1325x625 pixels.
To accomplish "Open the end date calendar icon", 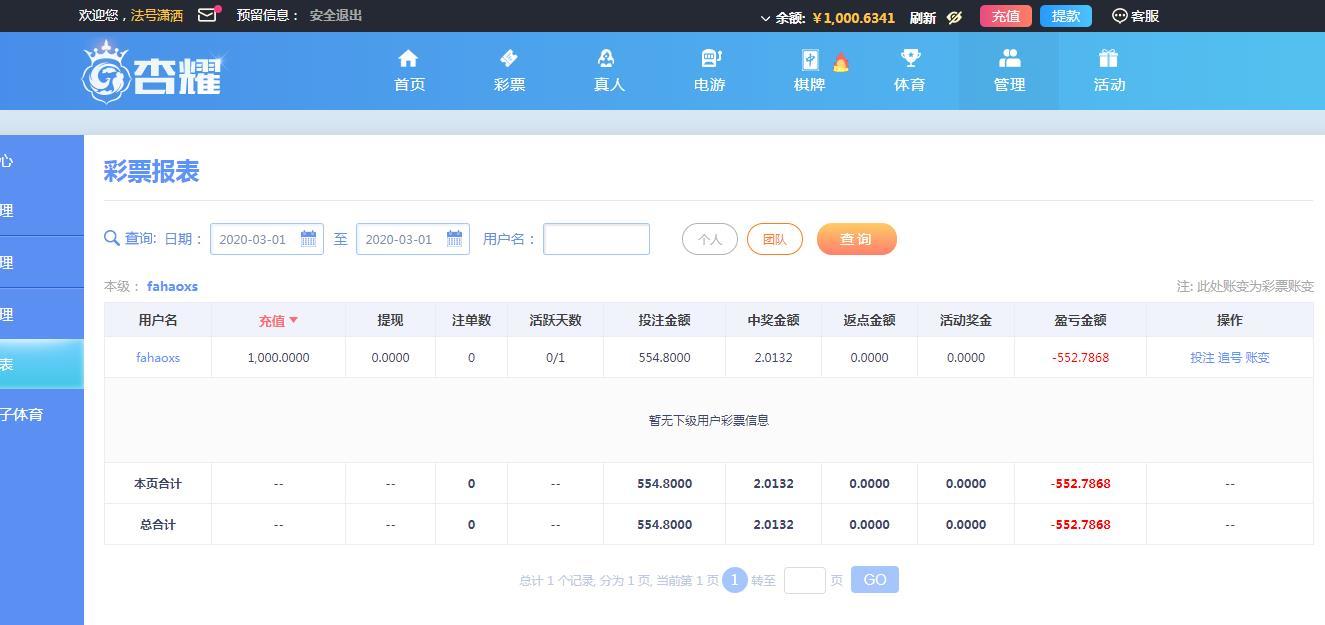I will [455, 238].
